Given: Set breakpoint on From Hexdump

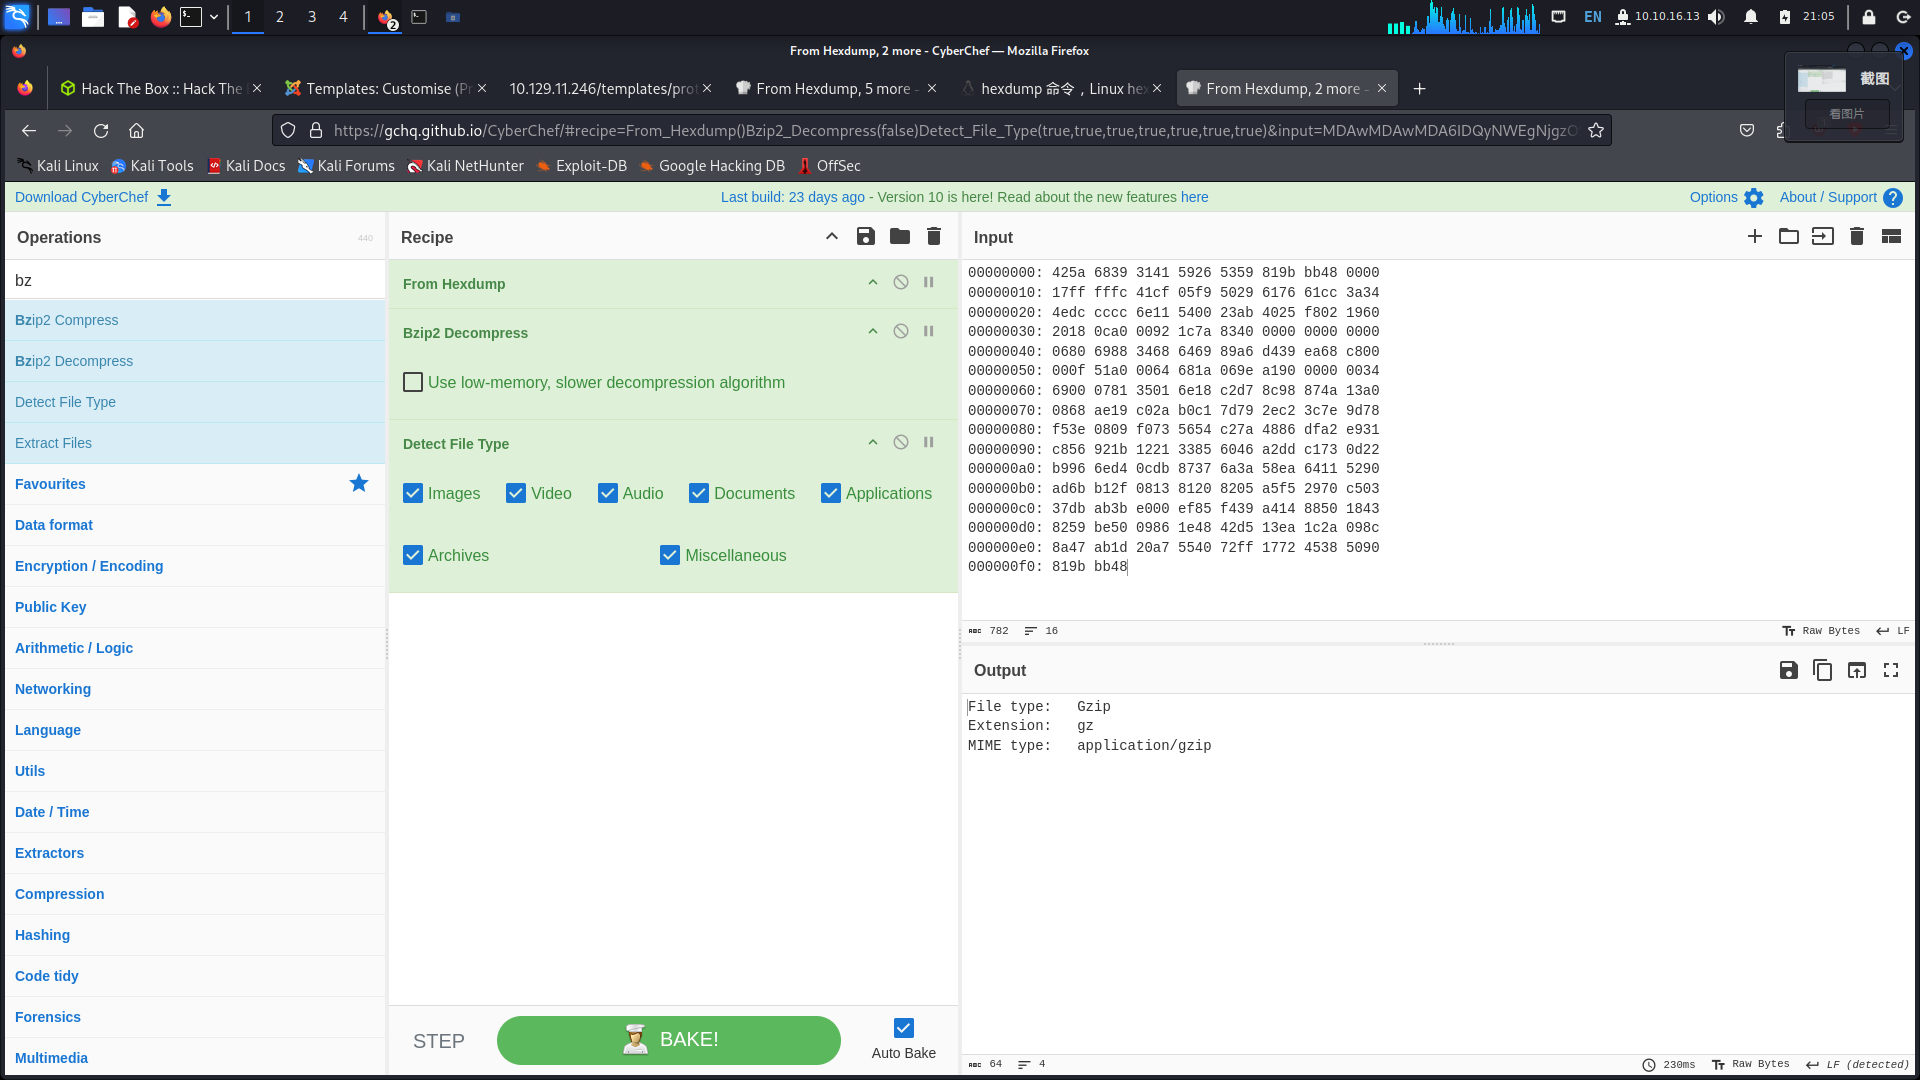Looking at the screenshot, I should [x=929, y=283].
